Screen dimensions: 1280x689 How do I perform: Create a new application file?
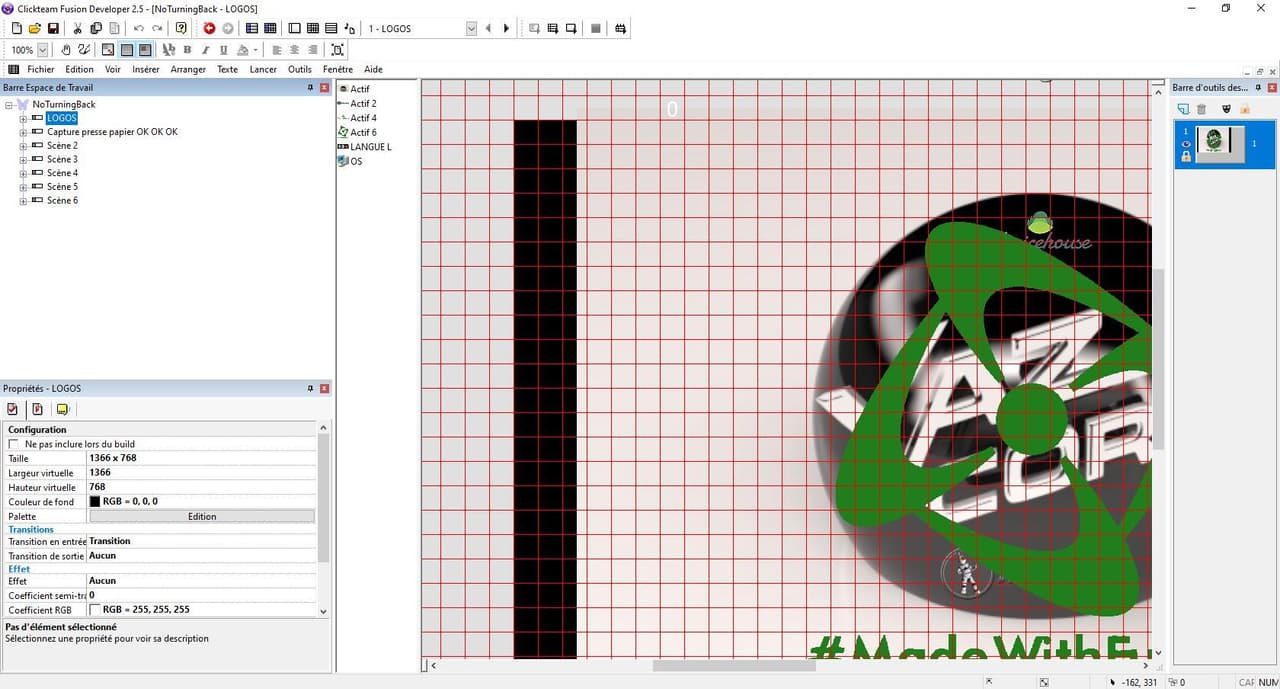pos(16,28)
